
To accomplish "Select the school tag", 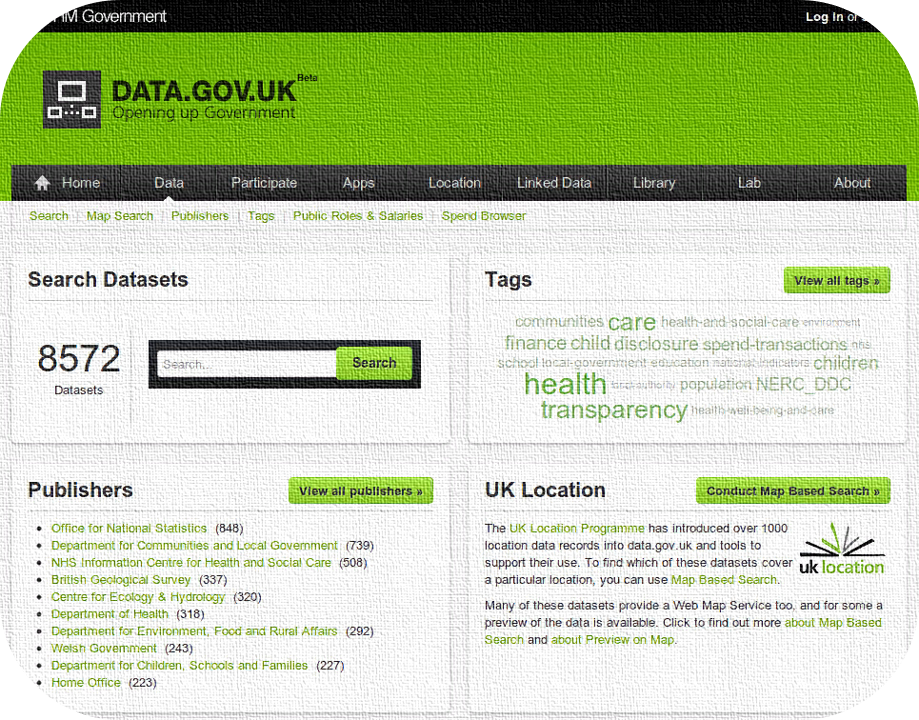I will (x=518, y=363).
